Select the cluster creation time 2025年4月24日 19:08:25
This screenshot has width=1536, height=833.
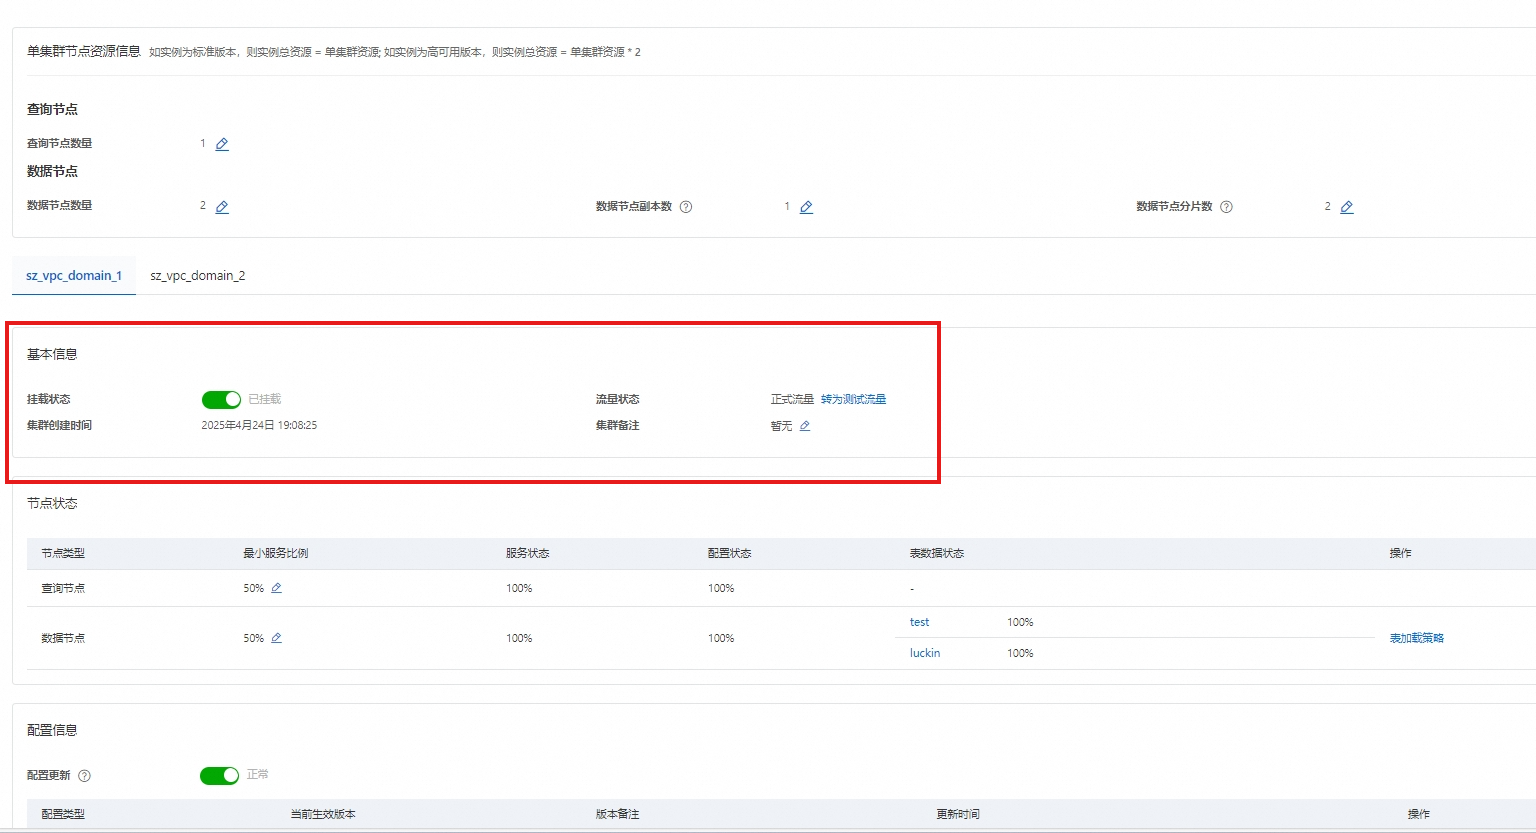coord(260,425)
